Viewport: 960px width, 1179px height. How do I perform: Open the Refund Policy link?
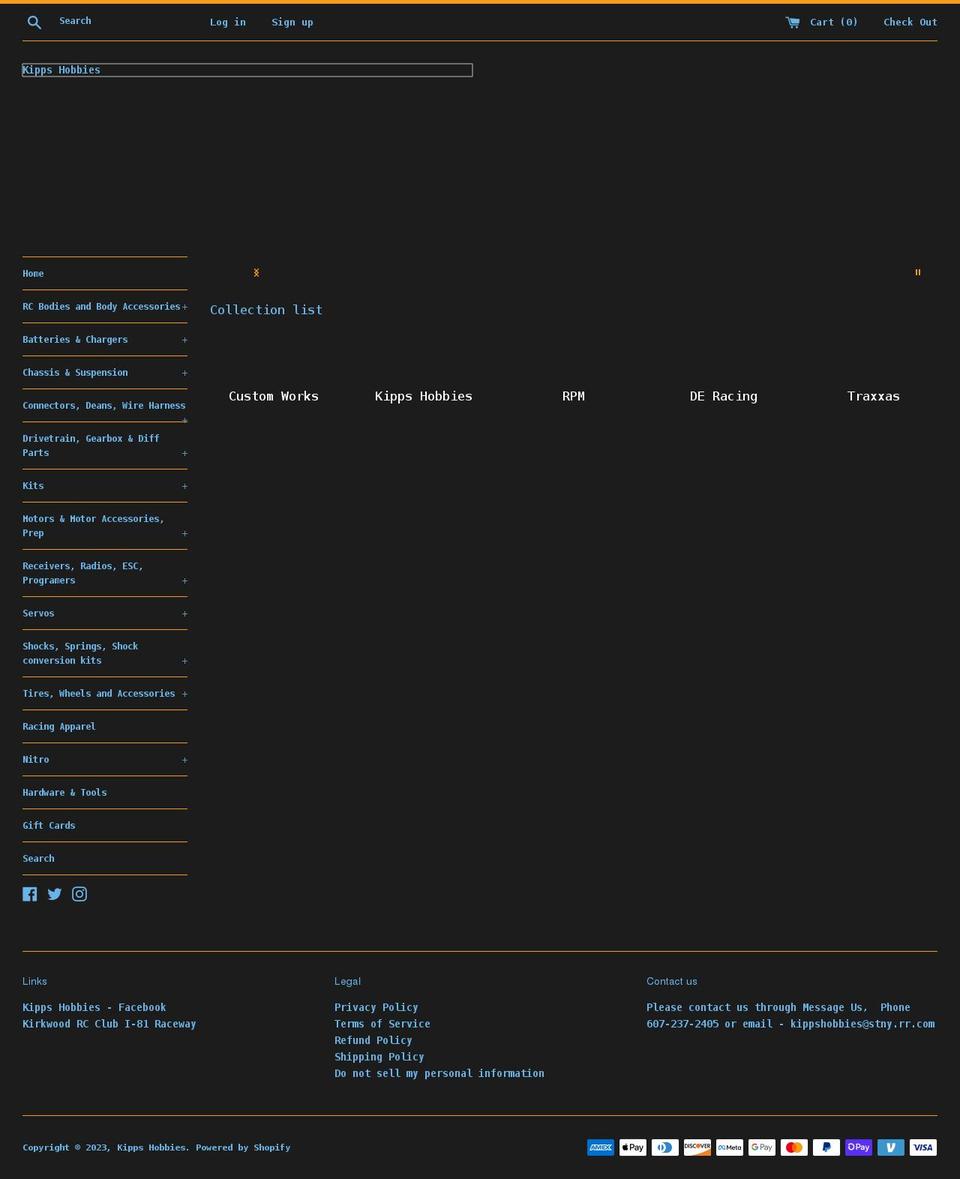tap(374, 1041)
